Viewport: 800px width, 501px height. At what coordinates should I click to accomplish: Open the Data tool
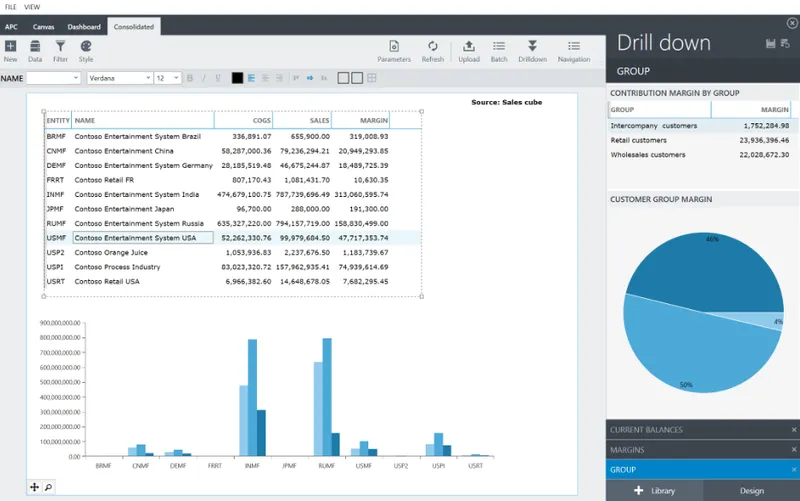(x=35, y=51)
